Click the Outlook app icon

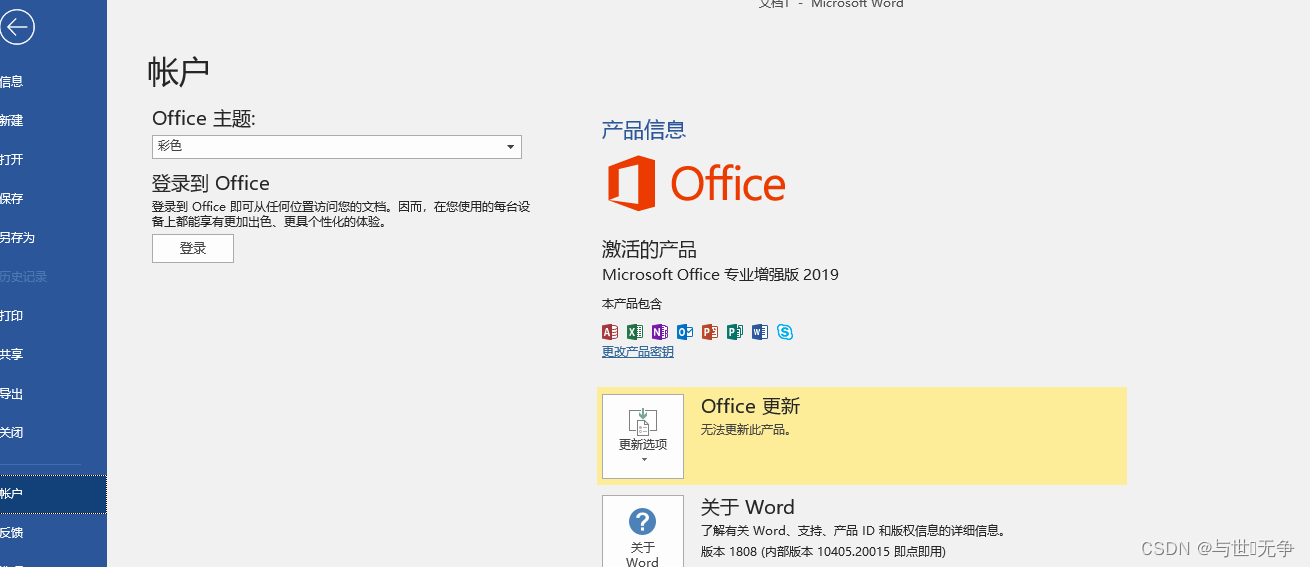pyautogui.click(x=685, y=332)
